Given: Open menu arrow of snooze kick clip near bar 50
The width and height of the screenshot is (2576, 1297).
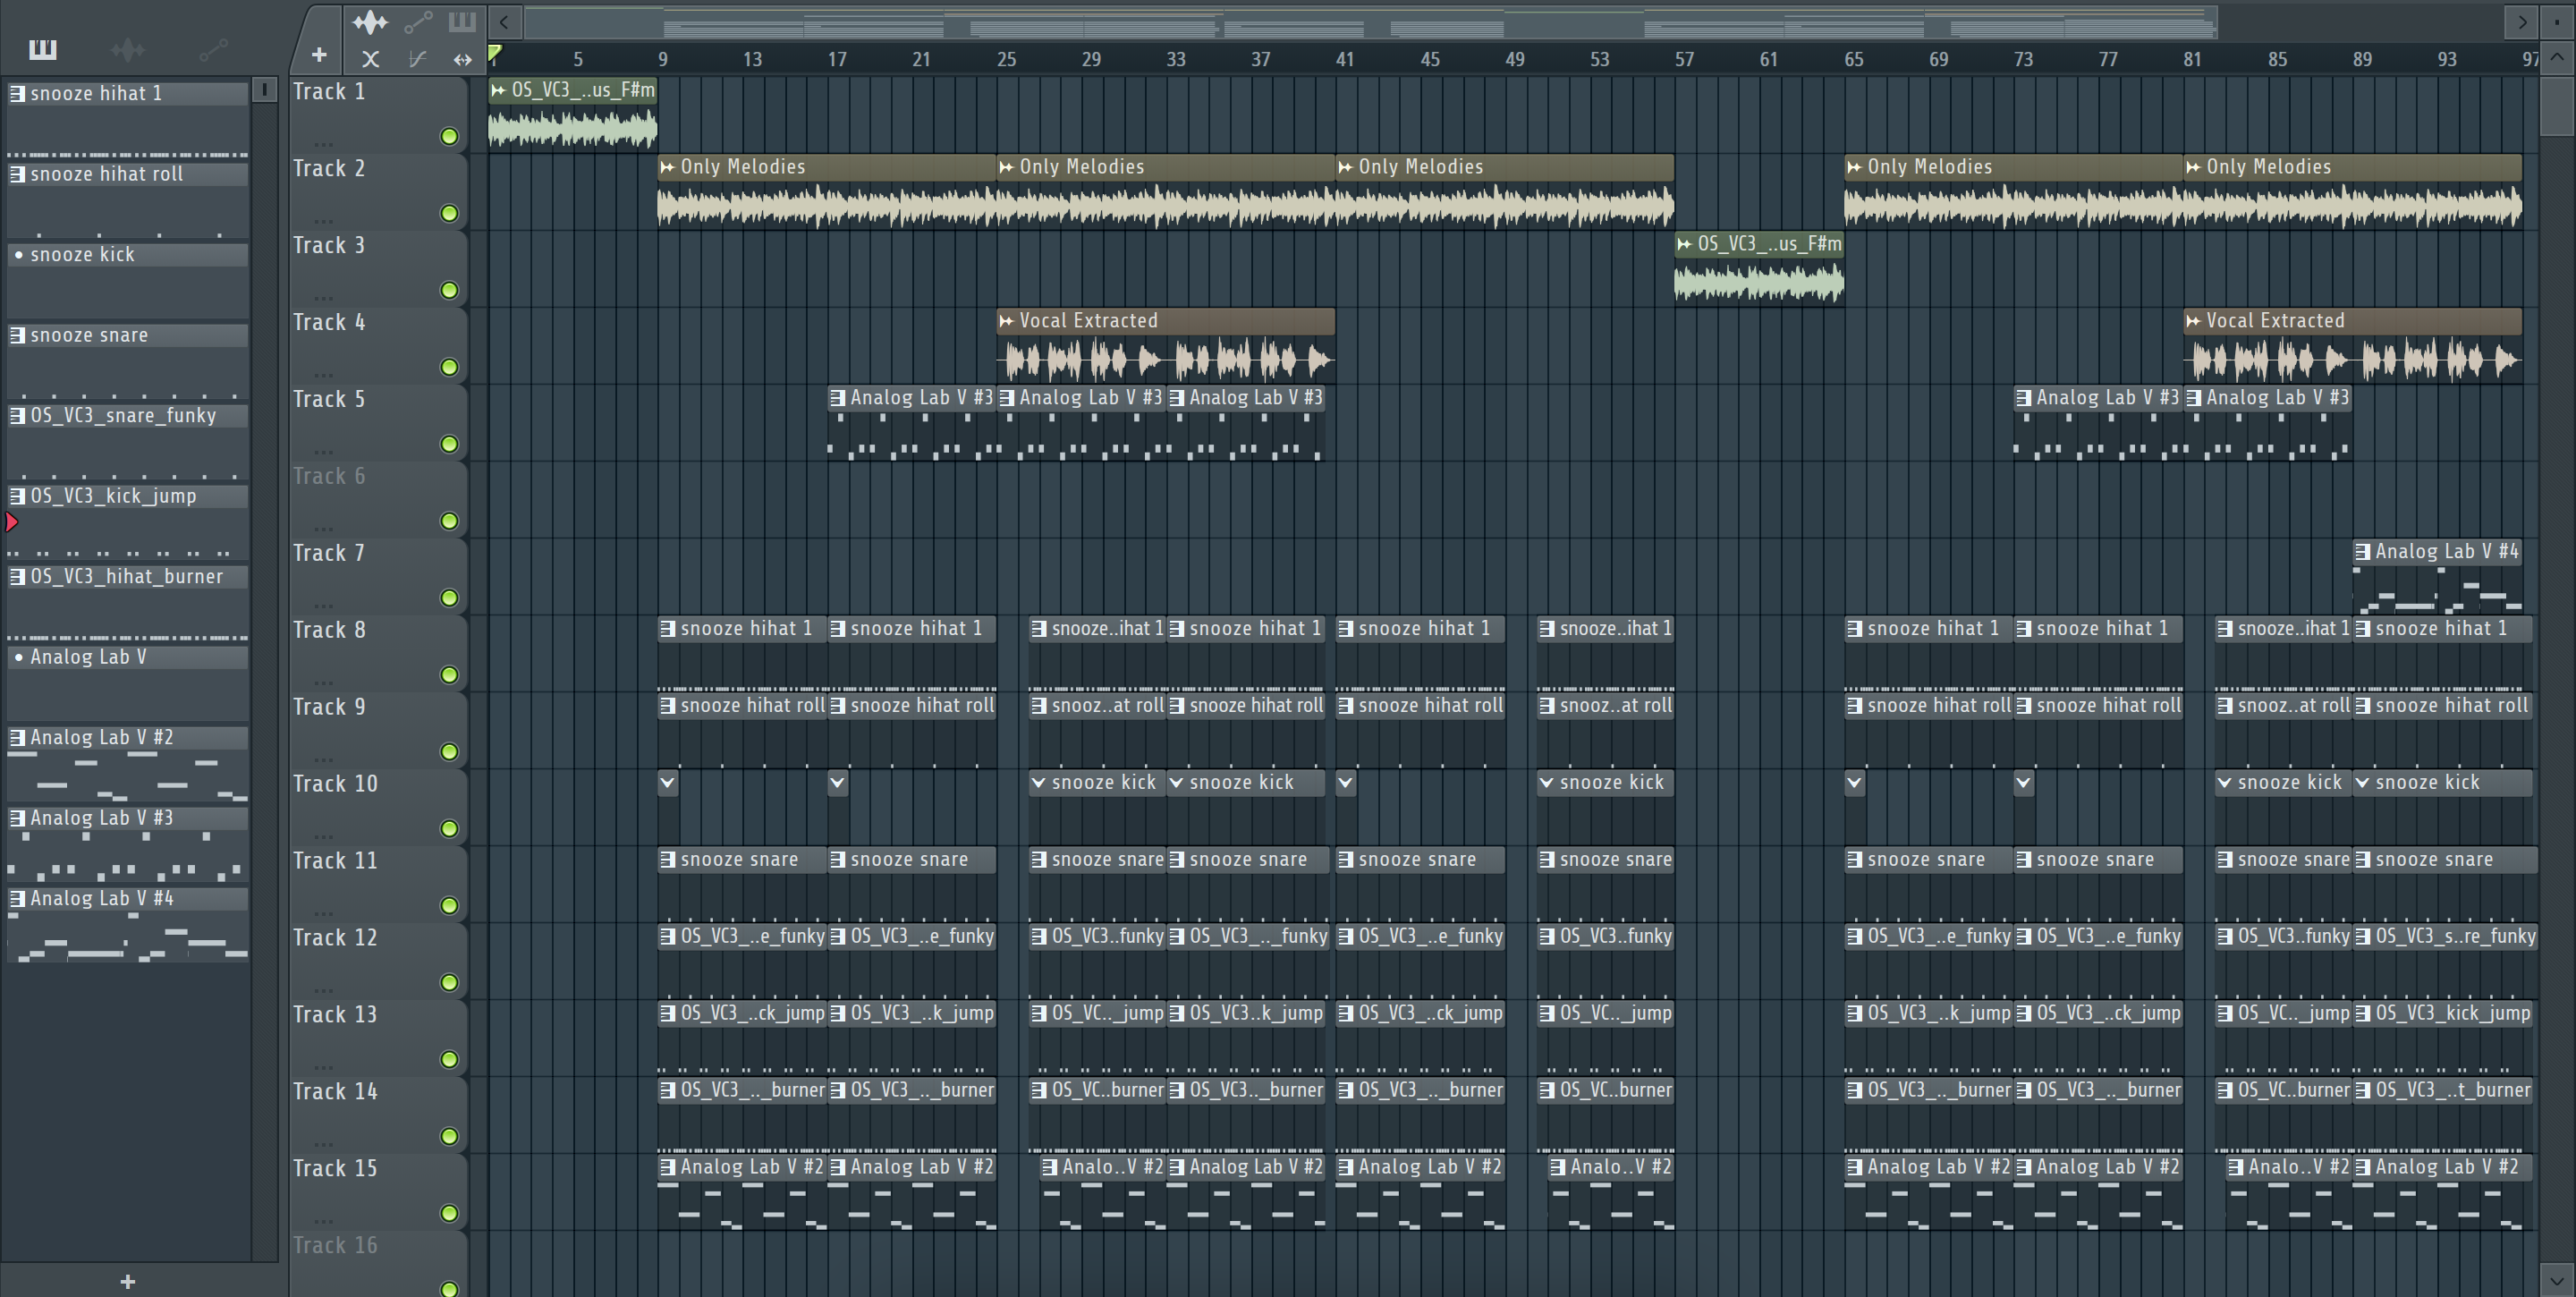Looking at the screenshot, I should click(1547, 783).
